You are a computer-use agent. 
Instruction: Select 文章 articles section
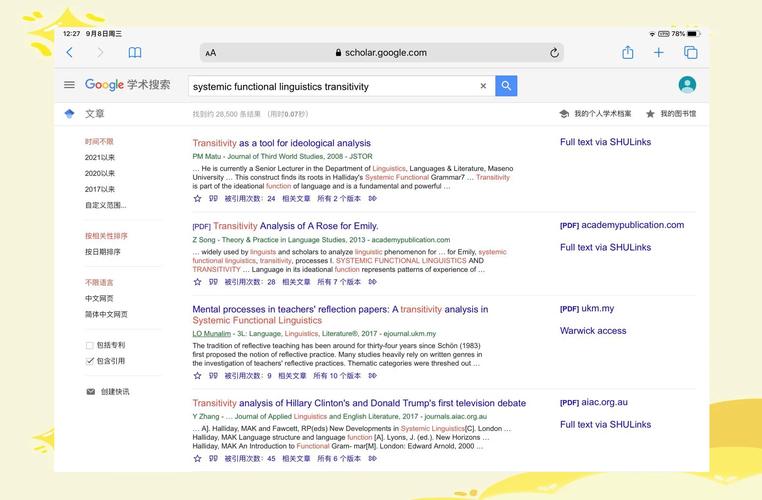tap(95, 114)
